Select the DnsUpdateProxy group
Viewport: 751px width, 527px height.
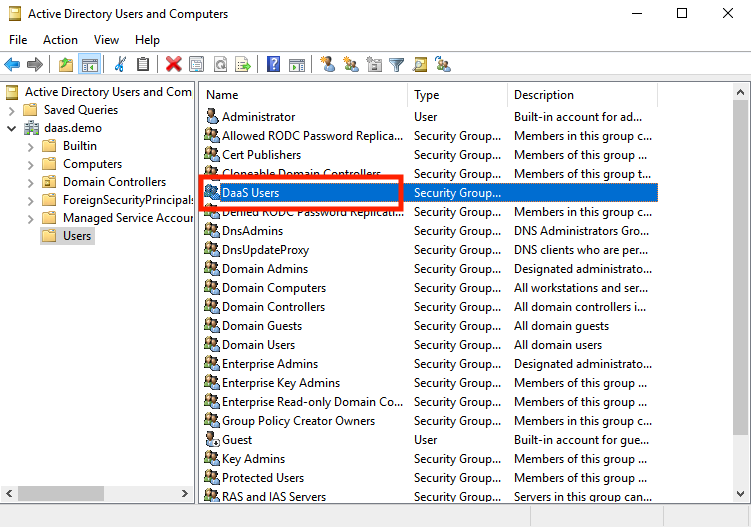tap(265, 250)
